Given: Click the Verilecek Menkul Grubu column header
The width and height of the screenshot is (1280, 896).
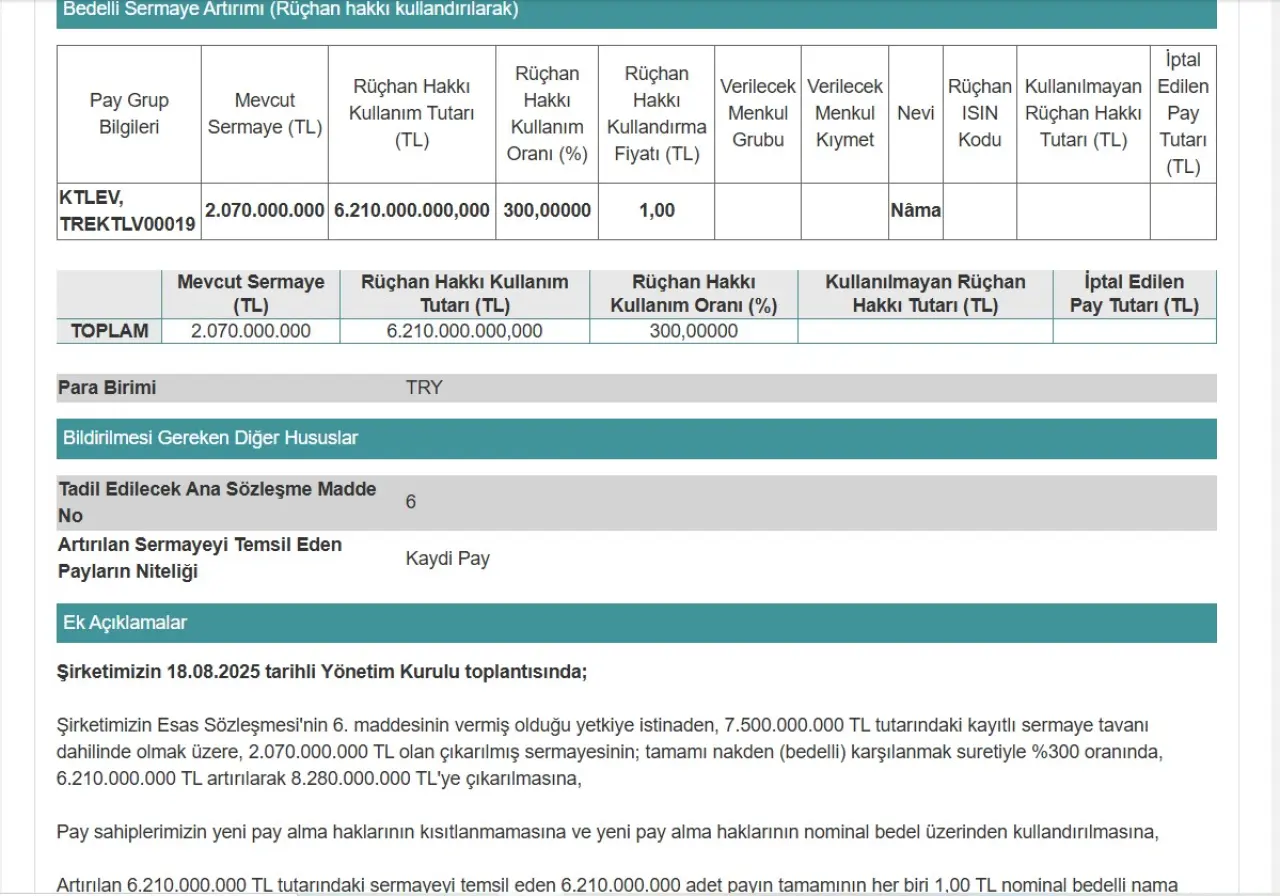Looking at the screenshot, I should (758, 114).
